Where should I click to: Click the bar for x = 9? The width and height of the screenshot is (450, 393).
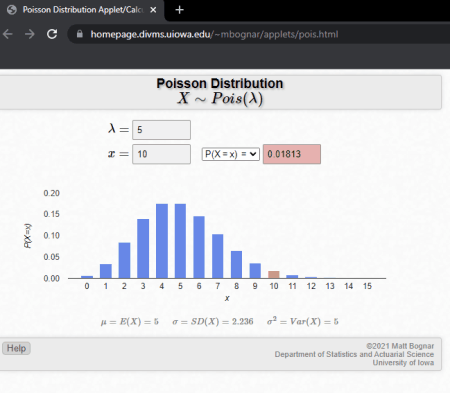point(255,271)
